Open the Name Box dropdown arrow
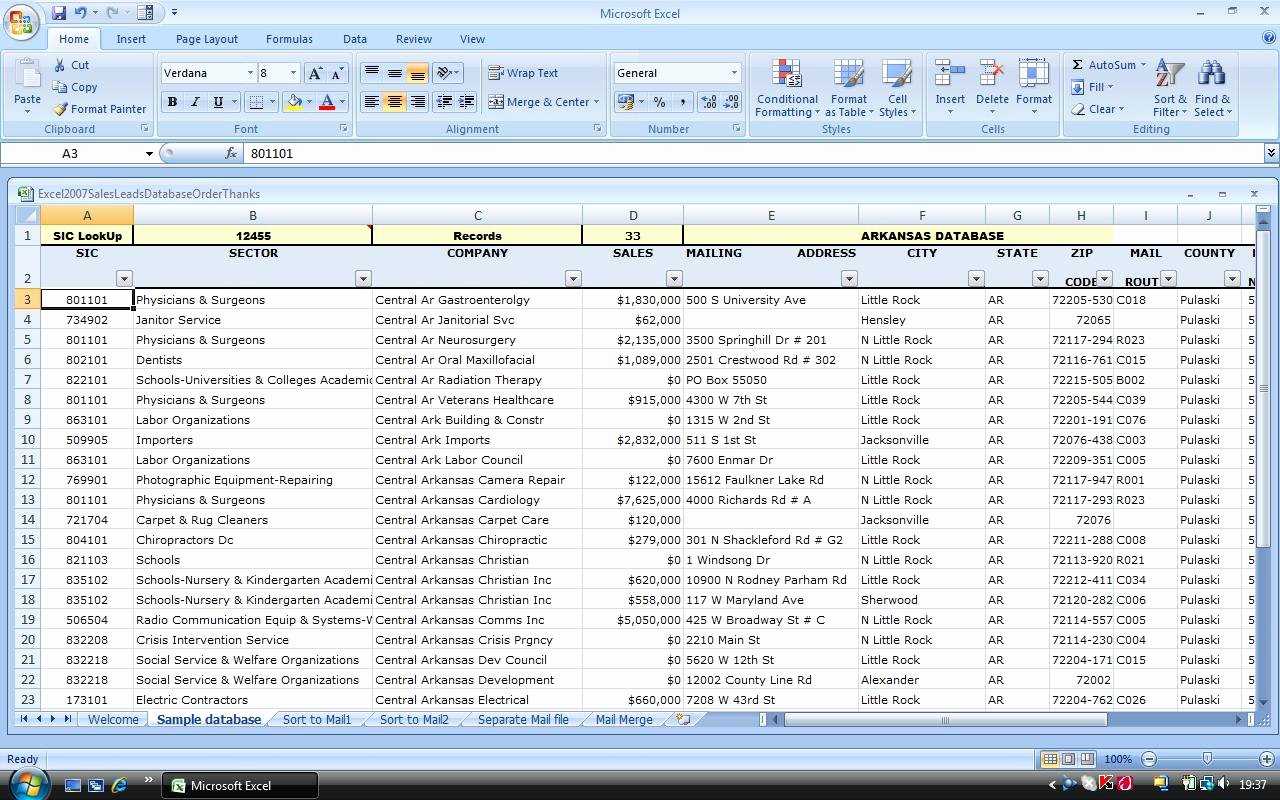 (149, 153)
